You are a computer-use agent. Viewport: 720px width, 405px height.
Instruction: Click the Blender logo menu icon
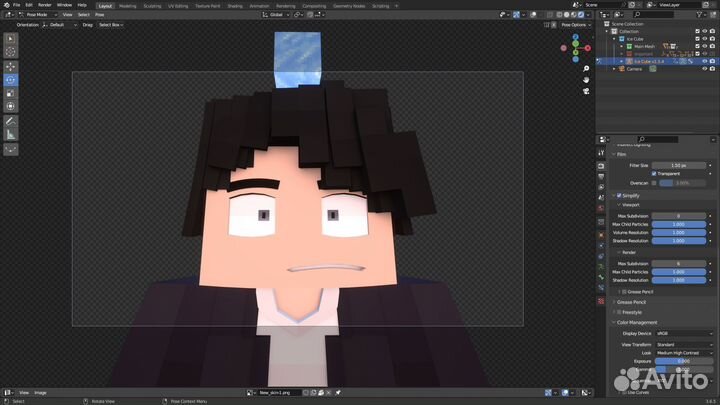pos(6,5)
